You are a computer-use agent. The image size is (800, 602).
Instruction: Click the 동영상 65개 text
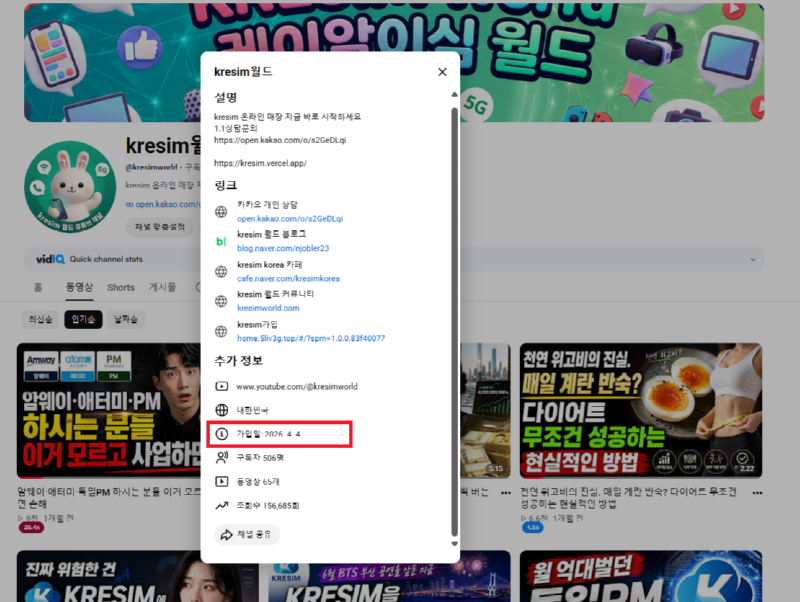[x=258, y=482]
